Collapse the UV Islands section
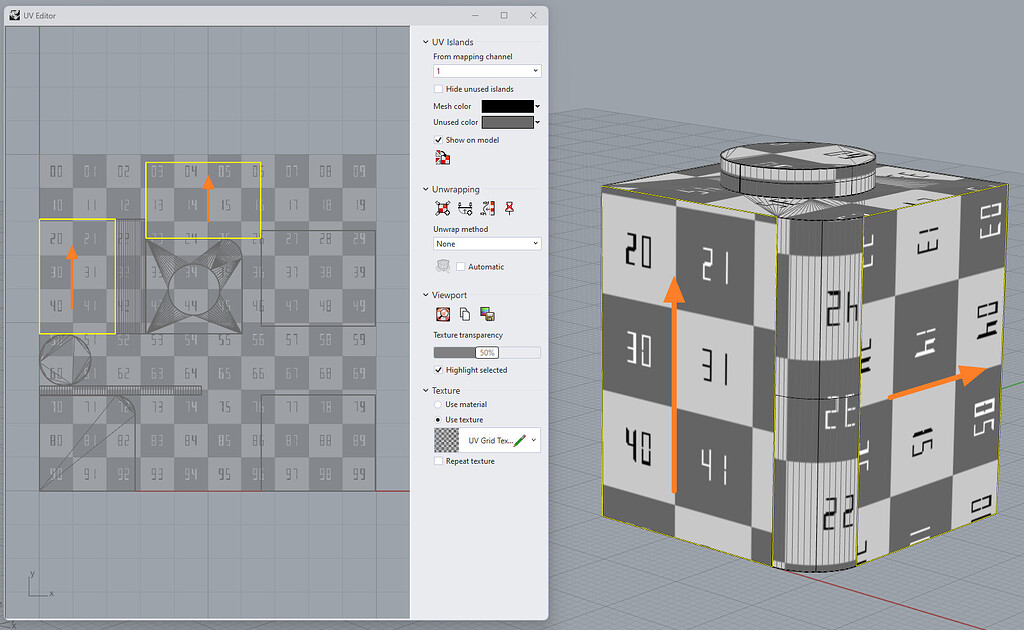 tap(427, 42)
